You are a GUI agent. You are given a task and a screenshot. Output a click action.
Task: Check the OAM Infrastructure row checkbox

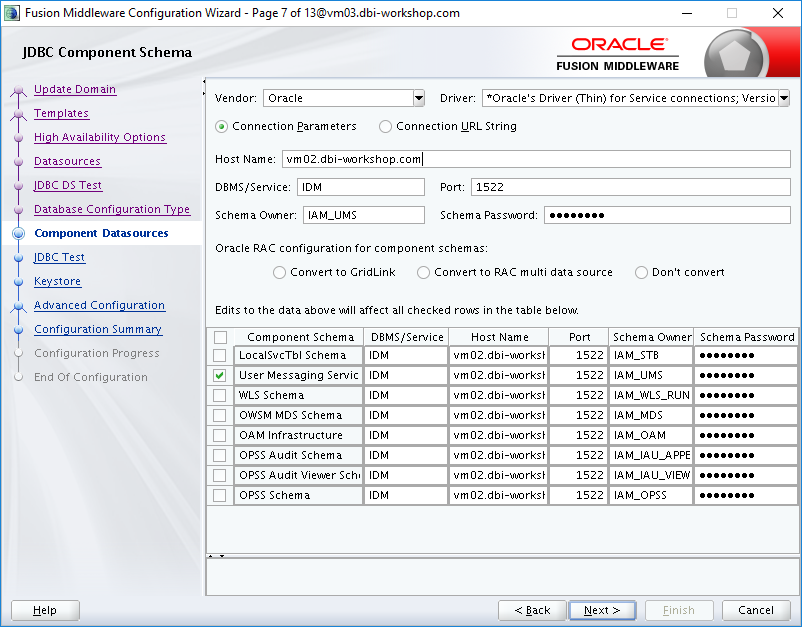pos(220,435)
